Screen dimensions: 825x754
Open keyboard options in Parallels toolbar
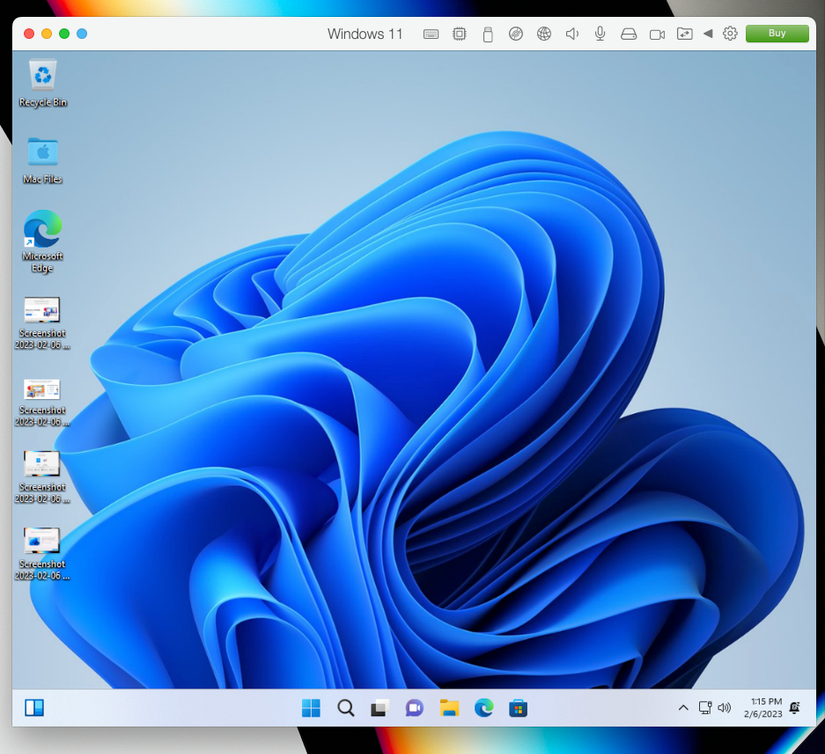(x=430, y=33)
